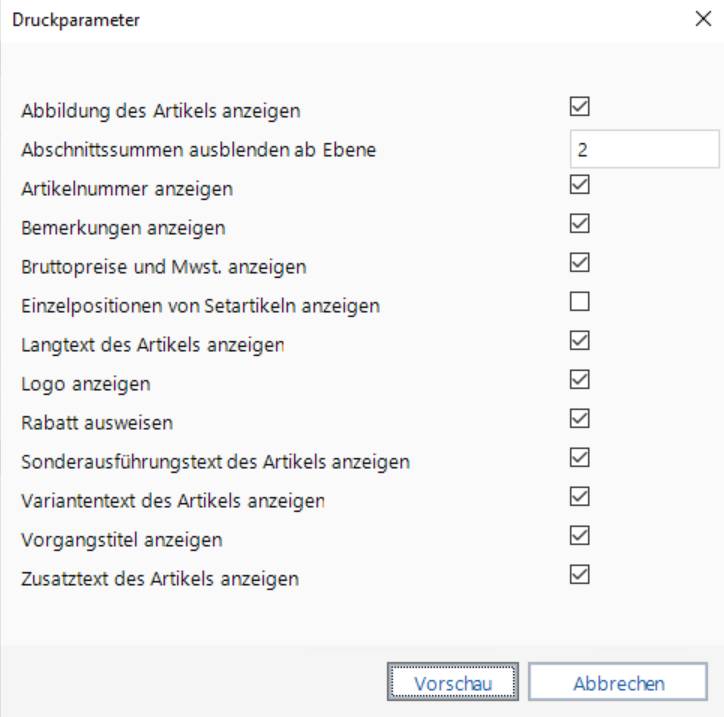The width and height of the screenshot is (724, 717).
Task: Disable the Rabatt ausweisen checkbox
Action: point(579,418)
